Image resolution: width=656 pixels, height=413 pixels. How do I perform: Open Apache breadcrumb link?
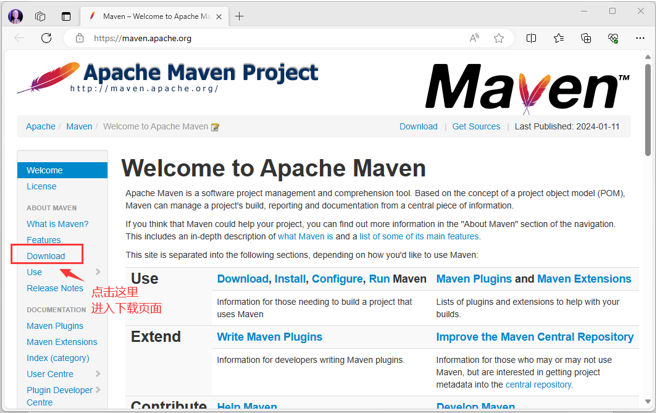41,126
